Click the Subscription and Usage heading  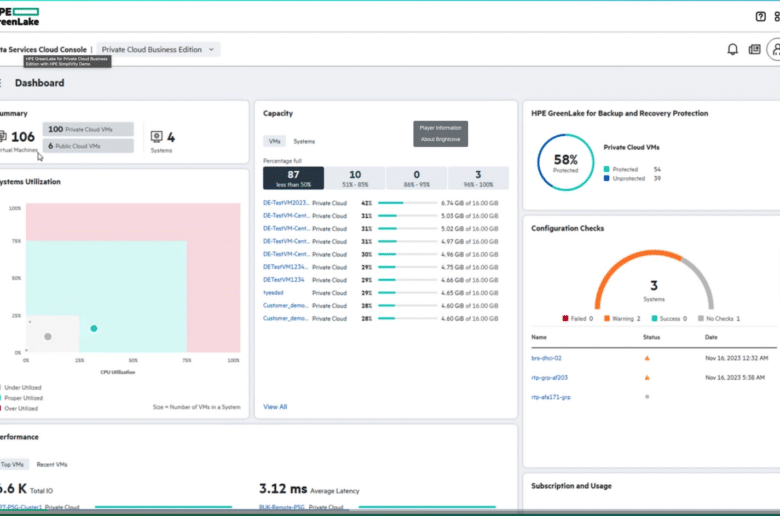tap(571, 486)
